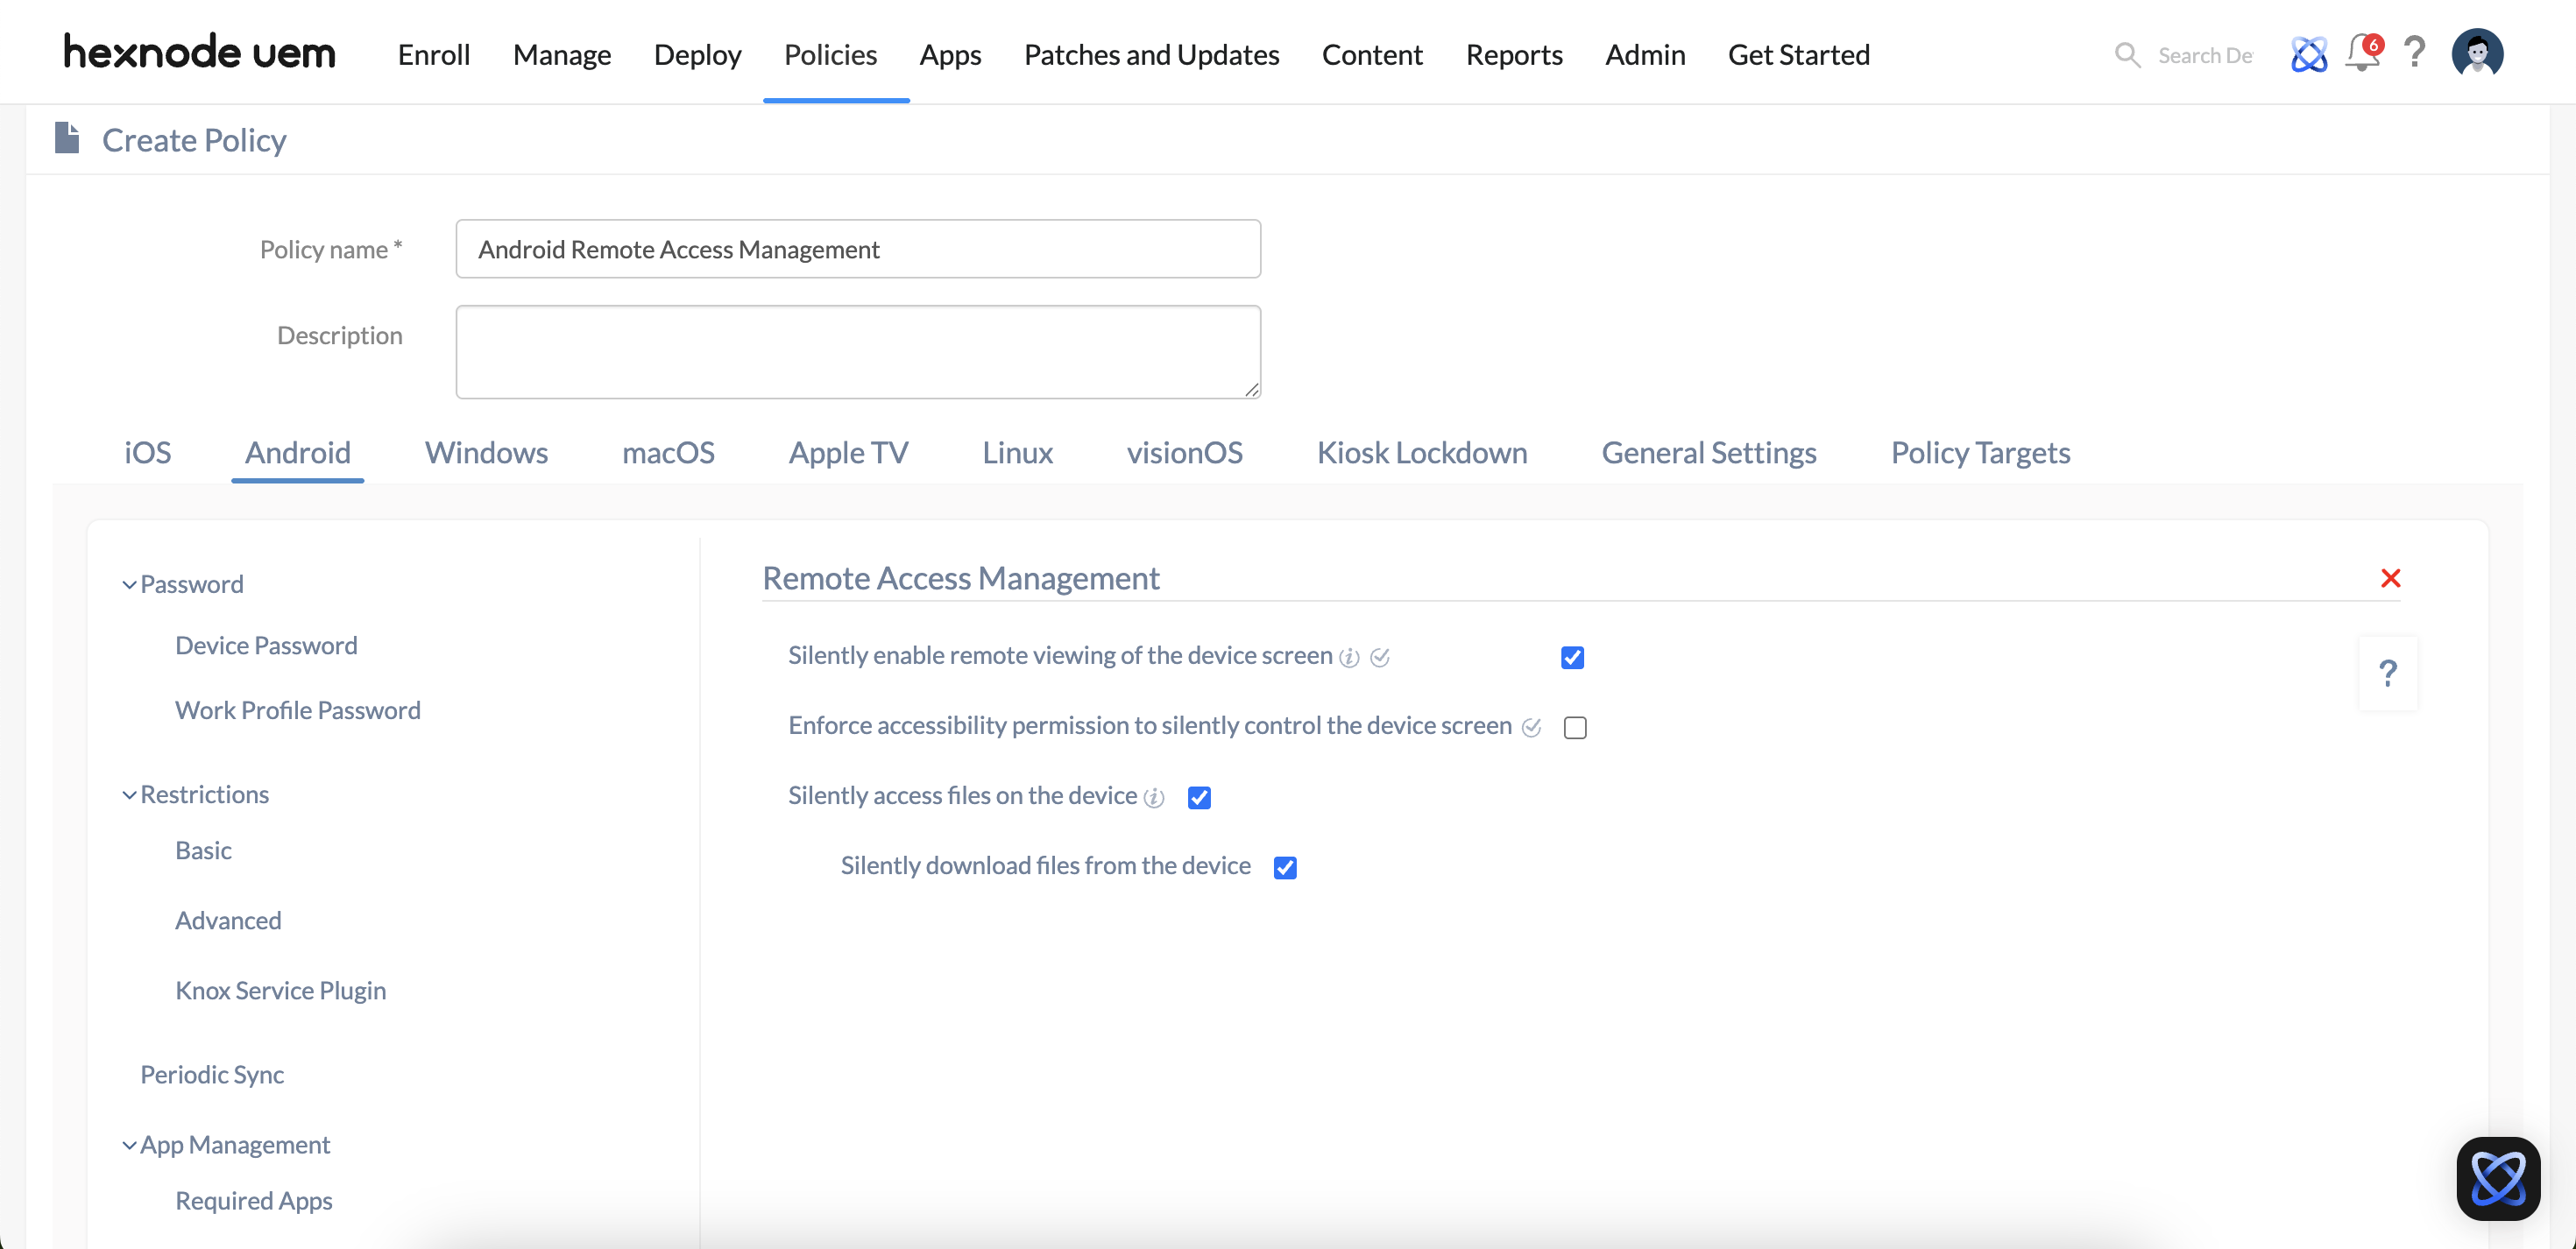
Task: Open the Get Started menu
Action: (x=1798, y=54)
